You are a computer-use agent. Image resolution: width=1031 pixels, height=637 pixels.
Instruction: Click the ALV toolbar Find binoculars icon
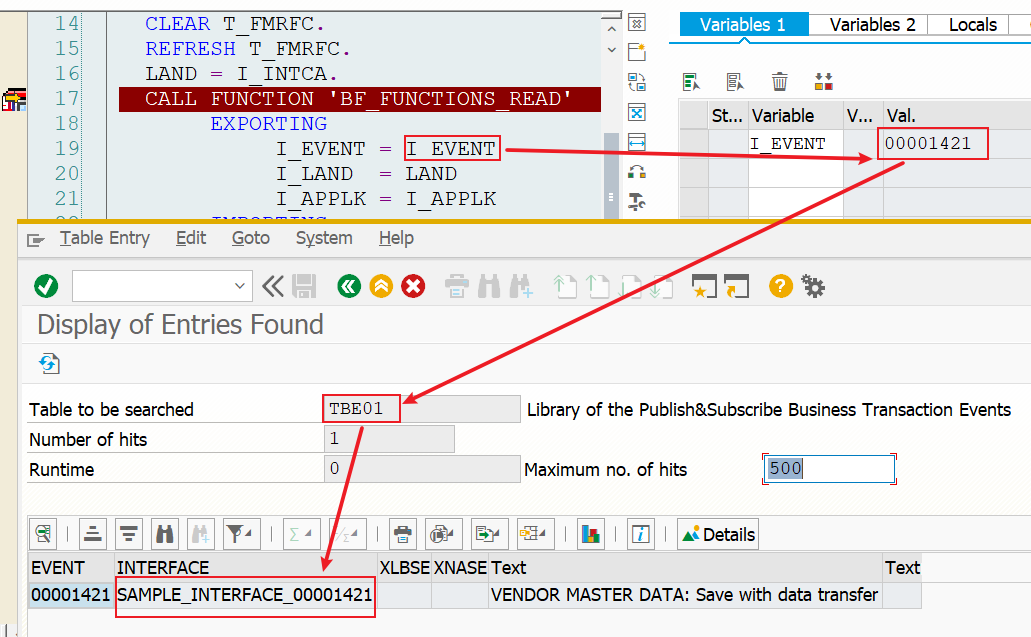point(164,534)
